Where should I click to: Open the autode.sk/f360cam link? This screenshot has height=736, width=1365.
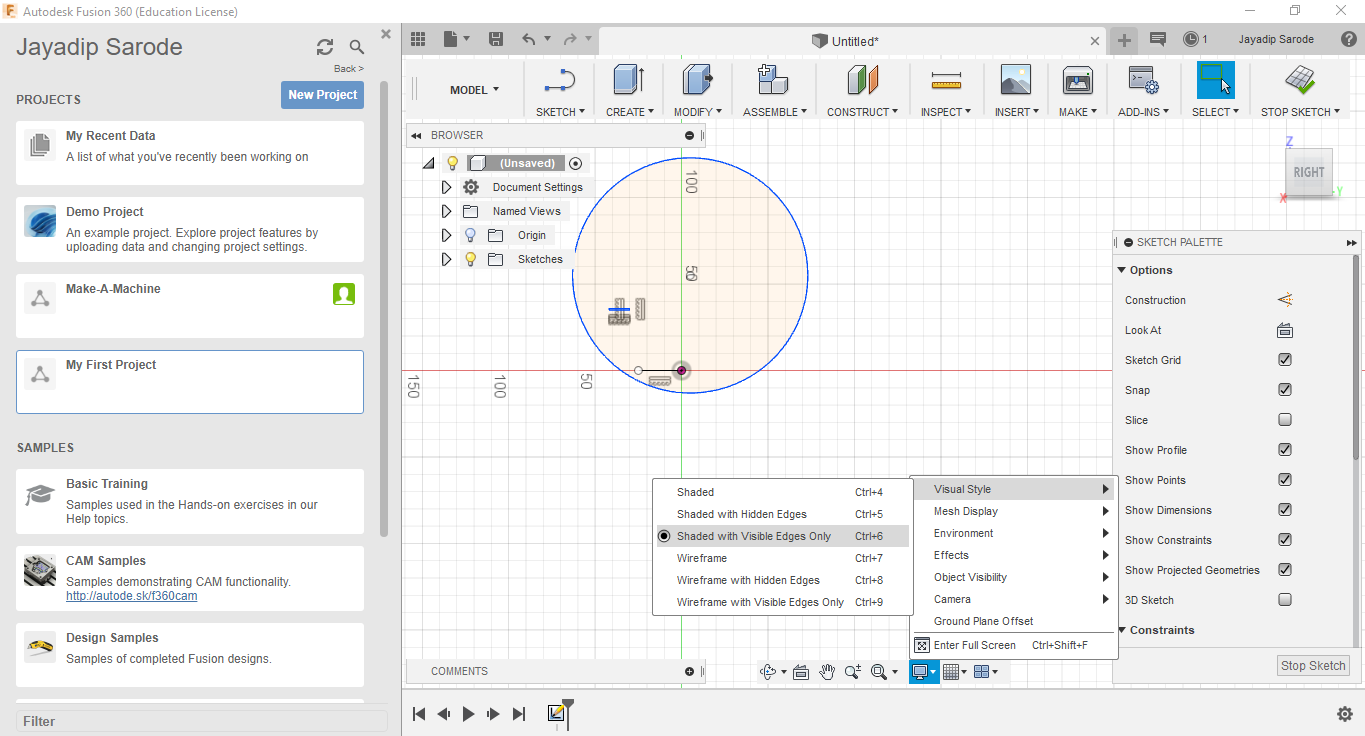pos(132,596)
